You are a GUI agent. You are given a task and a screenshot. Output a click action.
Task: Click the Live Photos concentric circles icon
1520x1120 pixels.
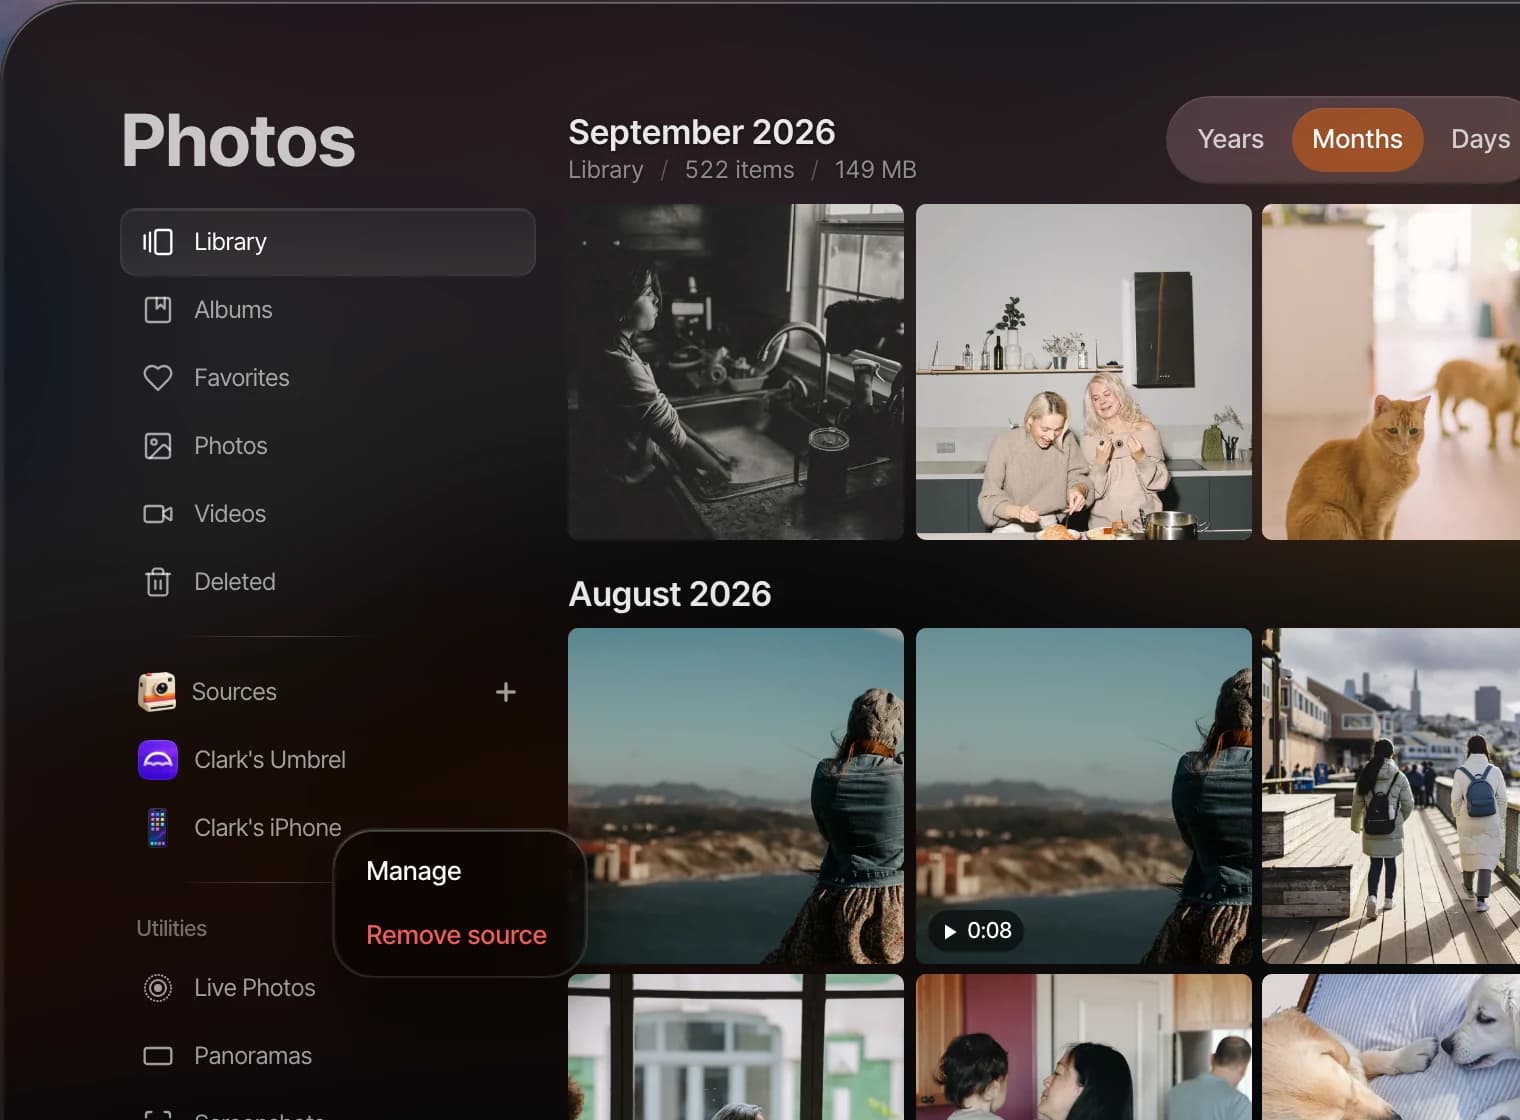tap(158, 988)
